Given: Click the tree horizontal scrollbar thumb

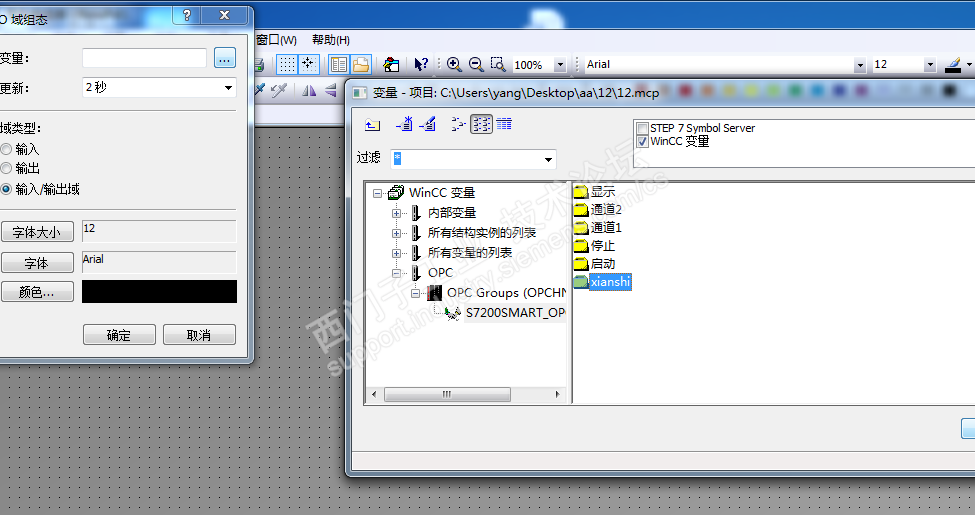Looking at the screenshot, I should tap(447, 394).
